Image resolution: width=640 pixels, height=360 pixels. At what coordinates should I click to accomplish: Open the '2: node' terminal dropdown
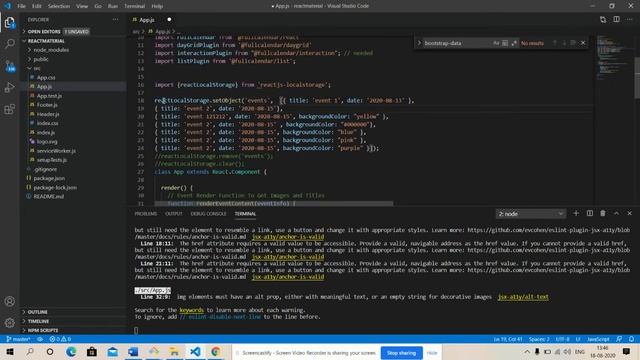(531, 214)
